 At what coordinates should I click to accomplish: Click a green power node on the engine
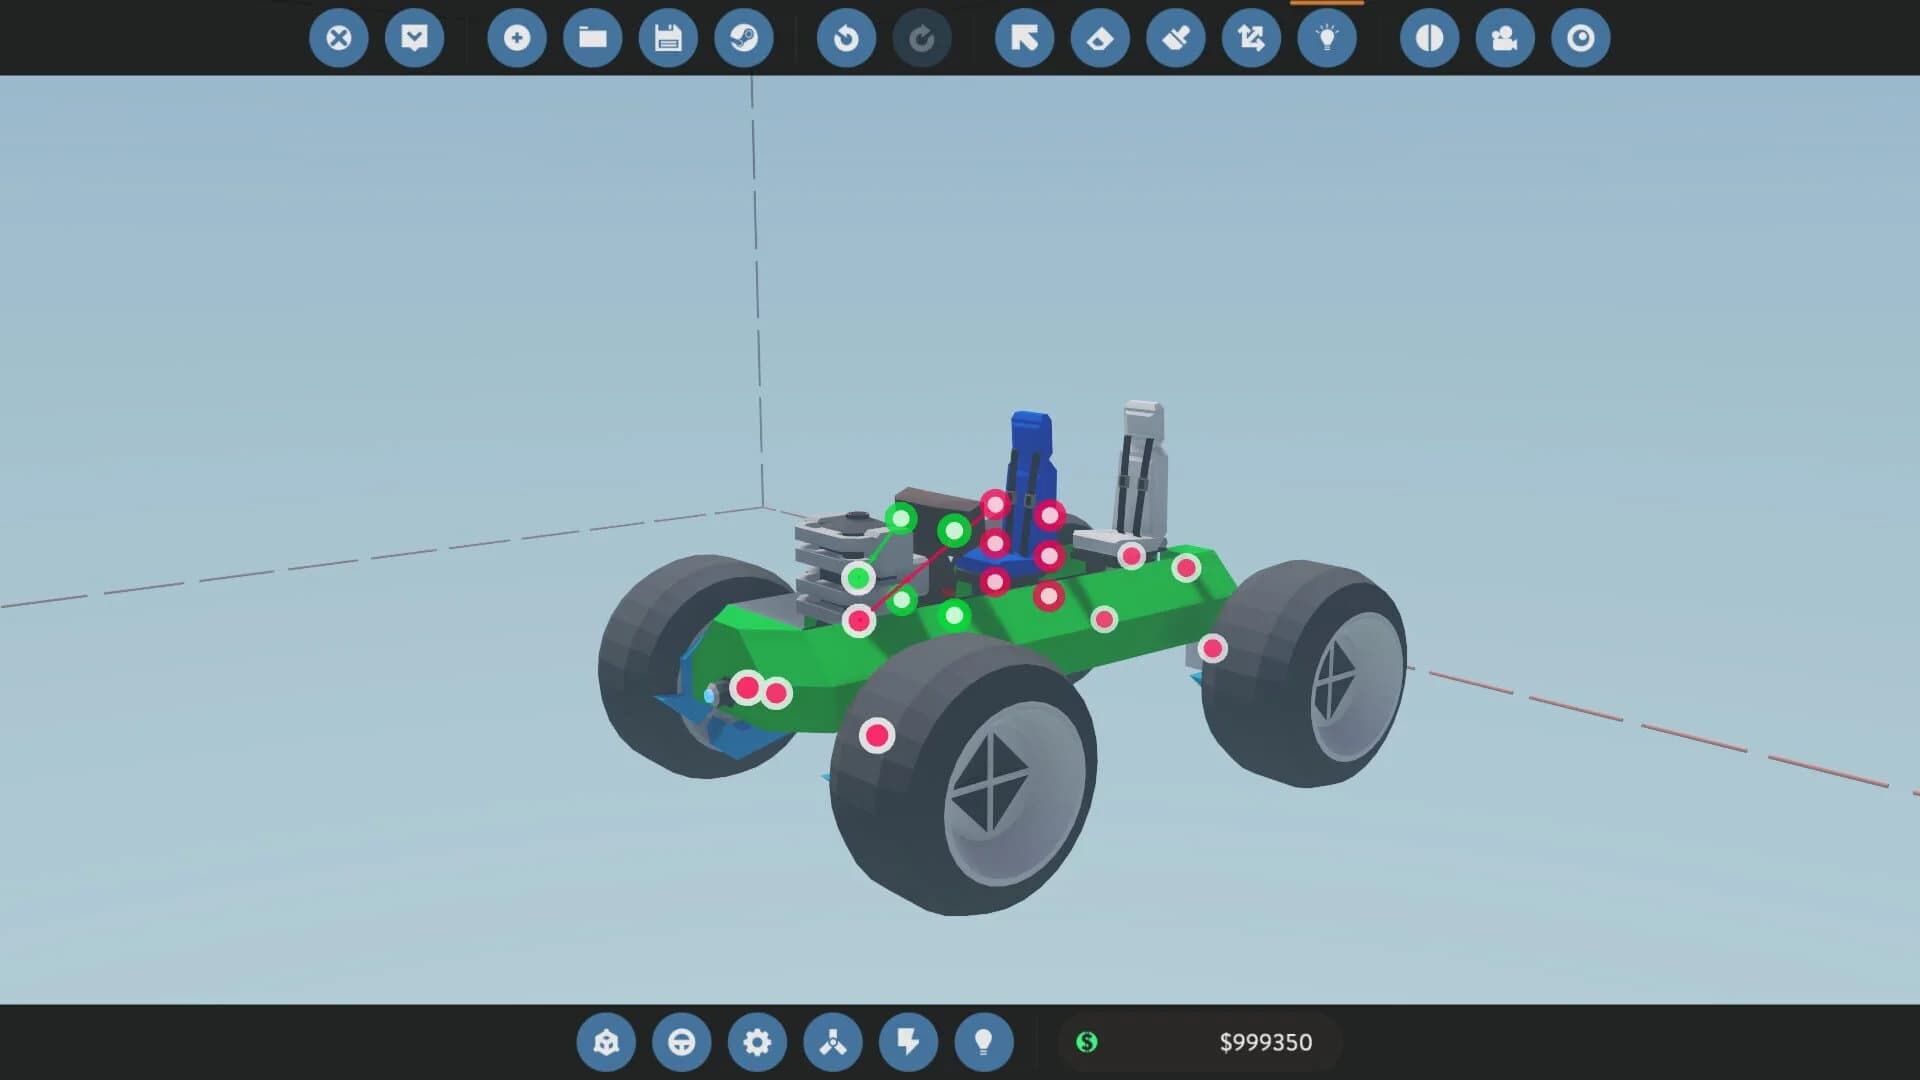click(x=857, y=578)
